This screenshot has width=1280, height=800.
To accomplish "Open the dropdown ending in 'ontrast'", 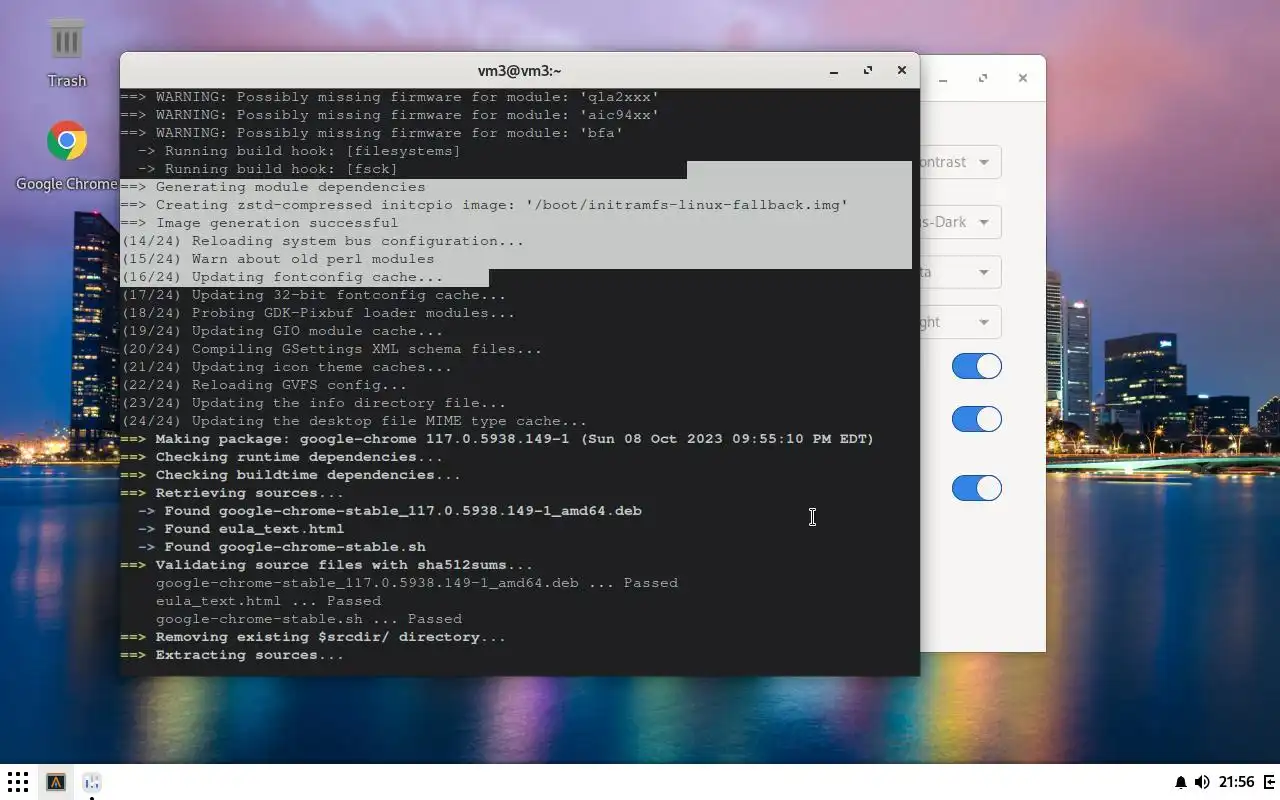I will (x=960, y=162).
